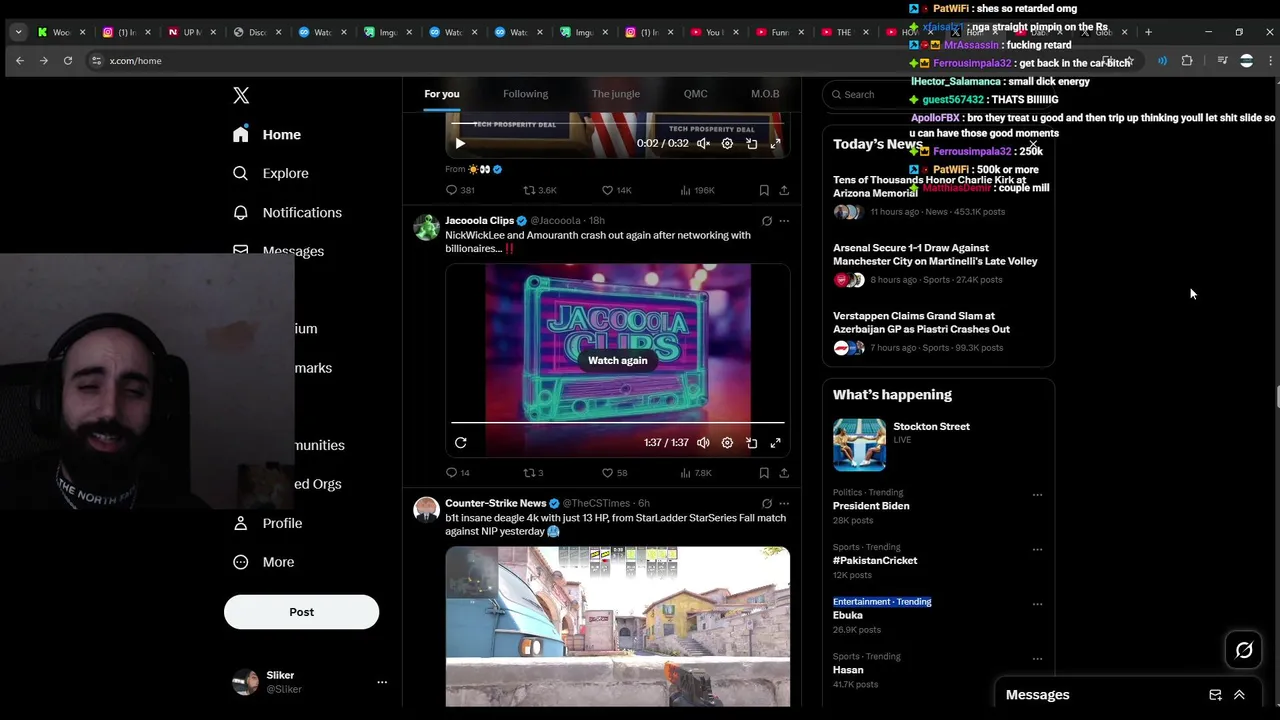Screen dimensions: 1280x720
Task: Fullscreen the top video
Action: (x=775, y=143)
